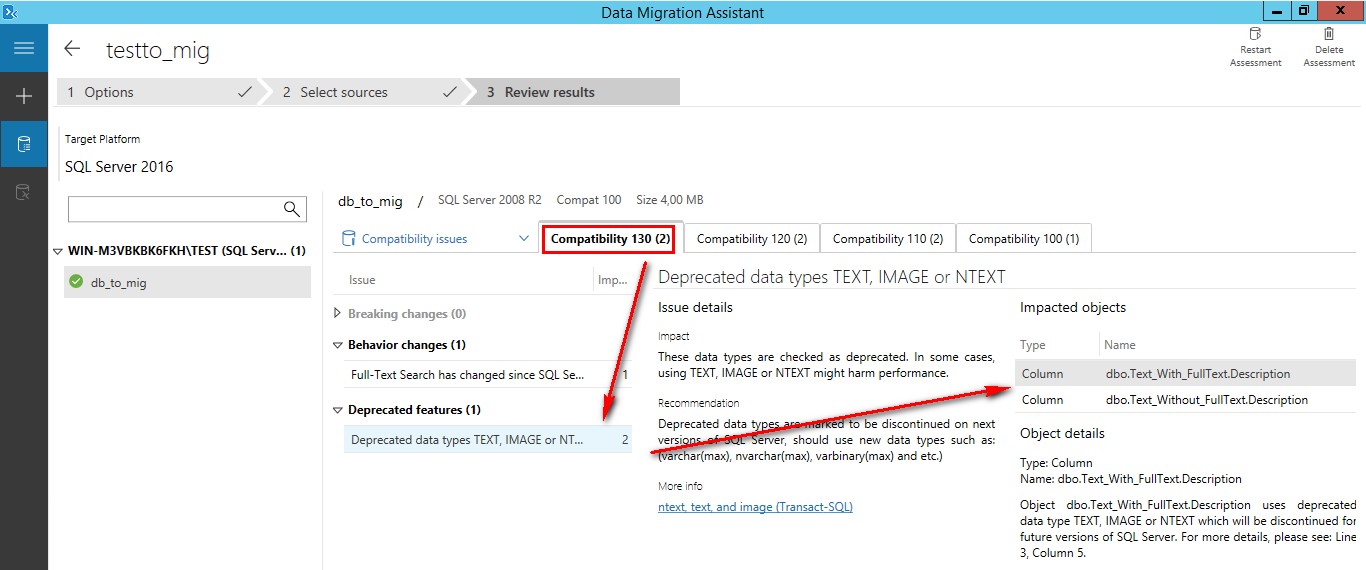The width and height of the screenshot is (1366, 570).
Task: Click the SQL Server 2008 R2 label
Action: 490,201
